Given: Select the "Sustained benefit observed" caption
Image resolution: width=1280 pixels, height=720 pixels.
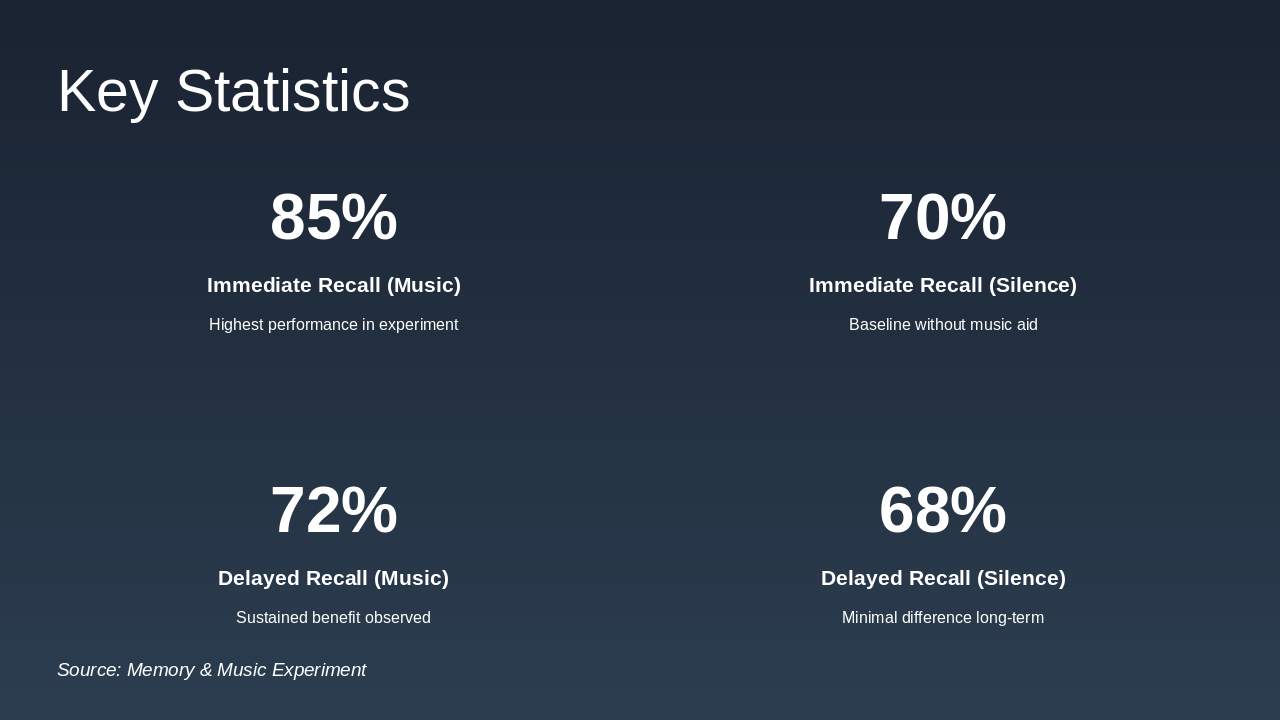Looking at the screenshot, I should 334,618.
